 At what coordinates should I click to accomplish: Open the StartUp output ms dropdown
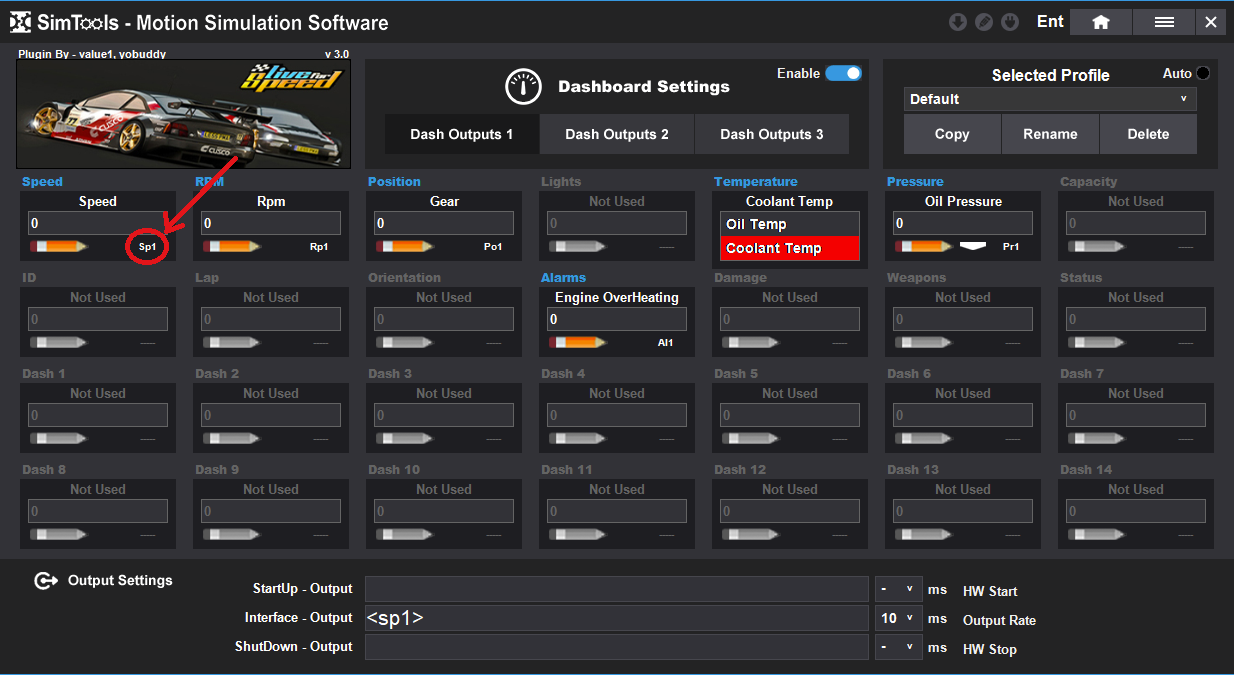[898, 590]
